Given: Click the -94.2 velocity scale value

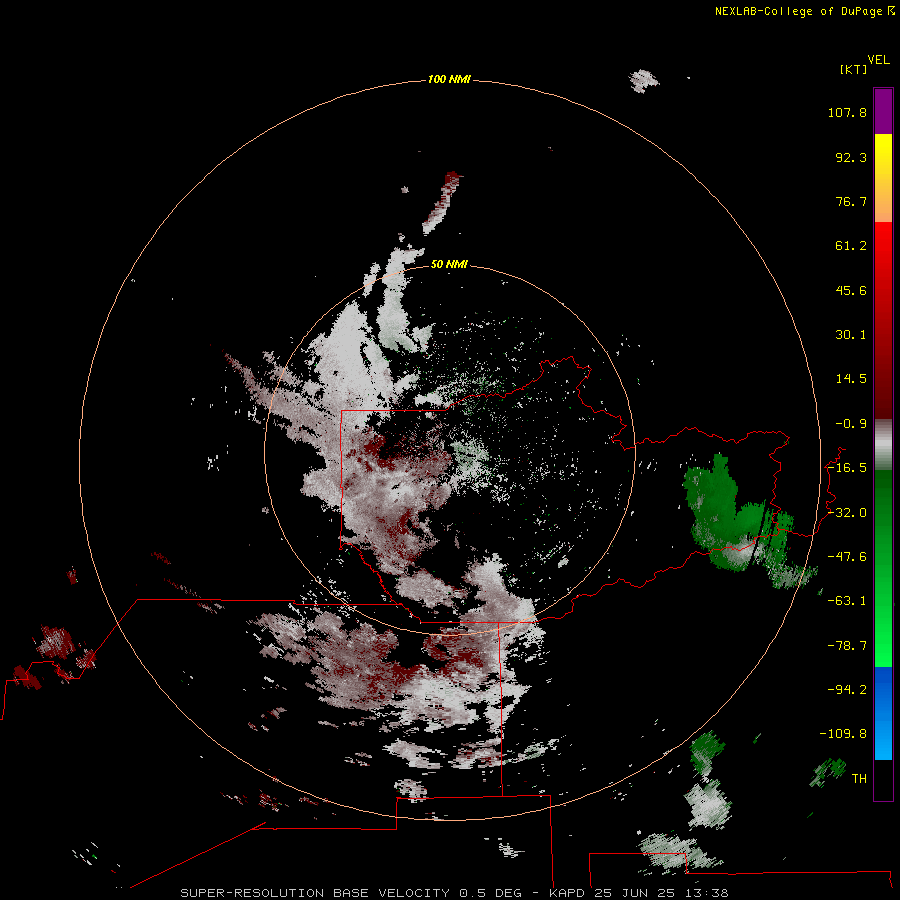Looking at the screenshot, I should (x=847, y=690).
